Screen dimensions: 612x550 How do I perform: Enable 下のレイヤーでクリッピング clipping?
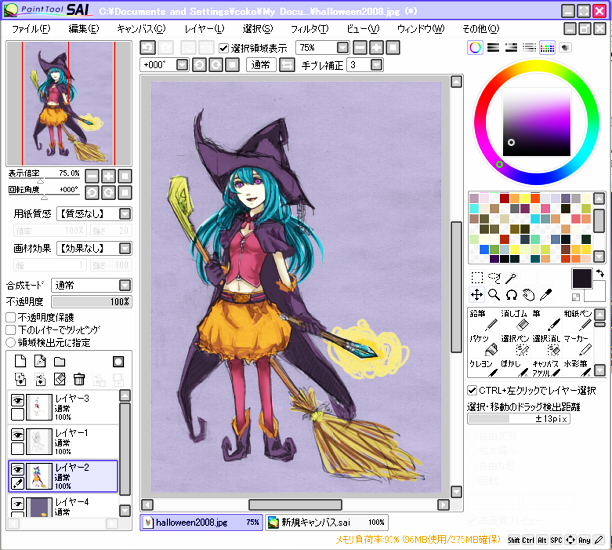tap(11, 330)
